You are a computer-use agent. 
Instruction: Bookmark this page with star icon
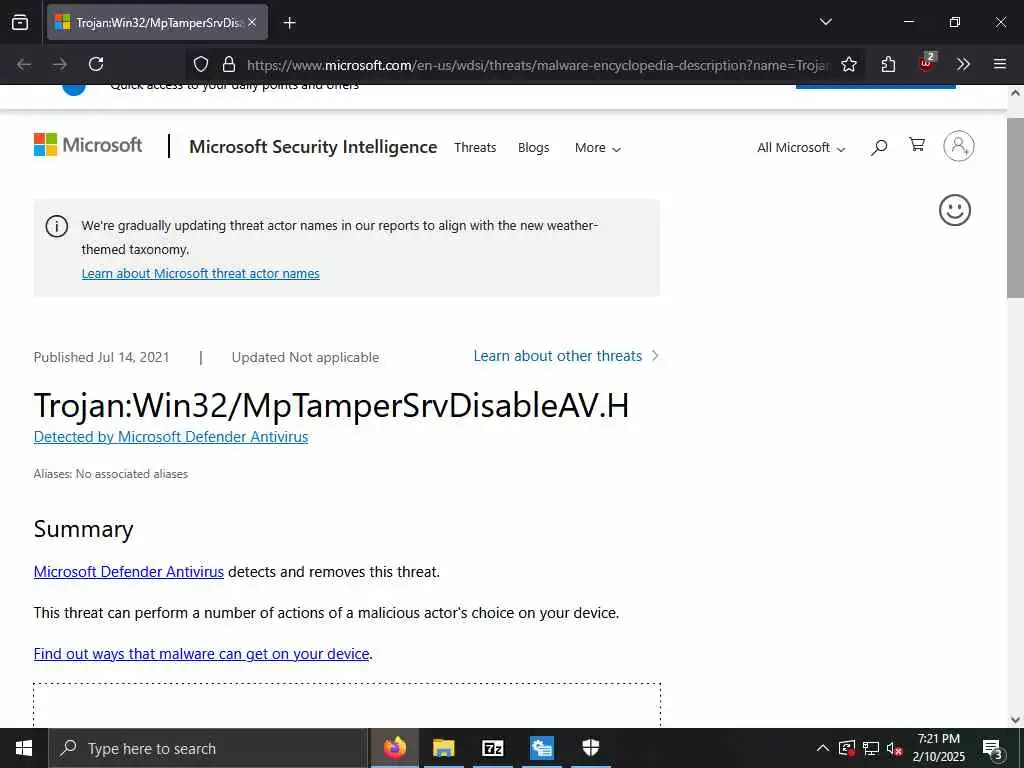click(848, 64)
